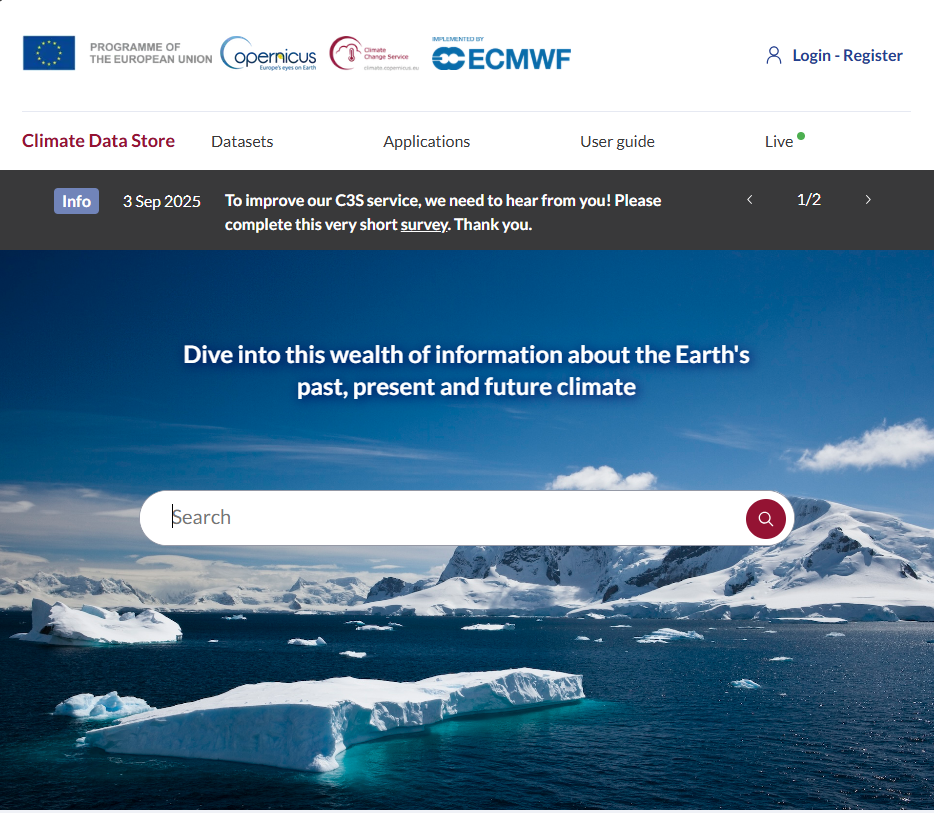Image resolution: width=934 pixels, height=813 pixels.
Task: Open the Datasets menu item
Action: click(x=242, y=142)
